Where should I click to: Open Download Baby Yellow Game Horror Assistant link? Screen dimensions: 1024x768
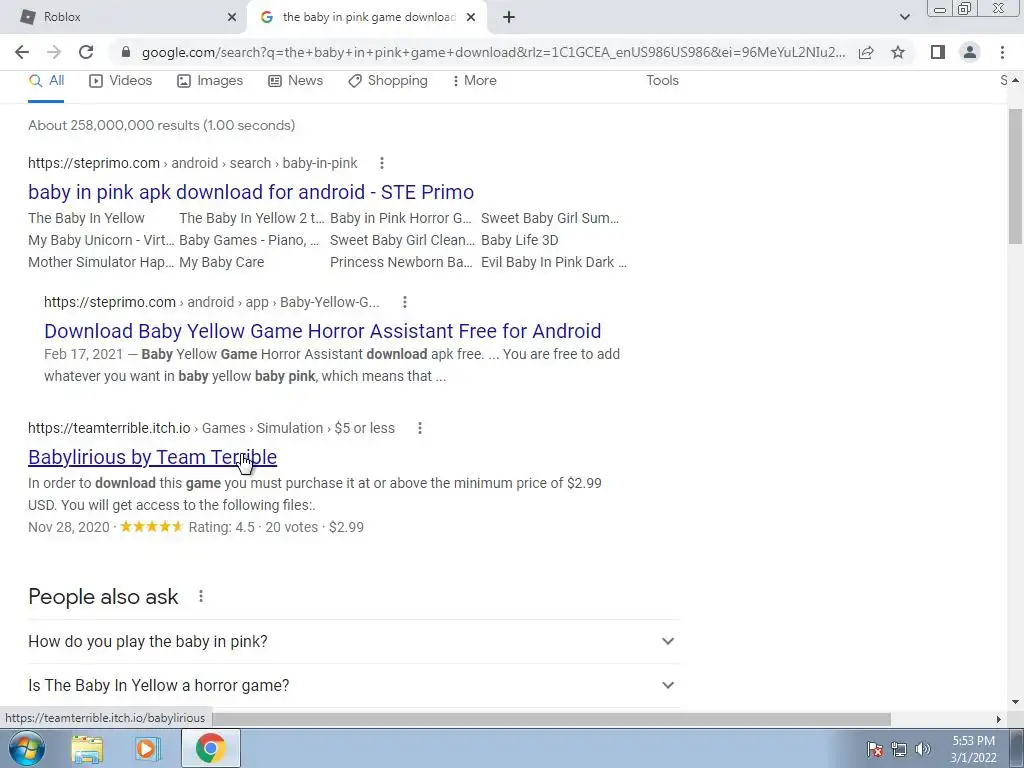click(x=323, y=331)
